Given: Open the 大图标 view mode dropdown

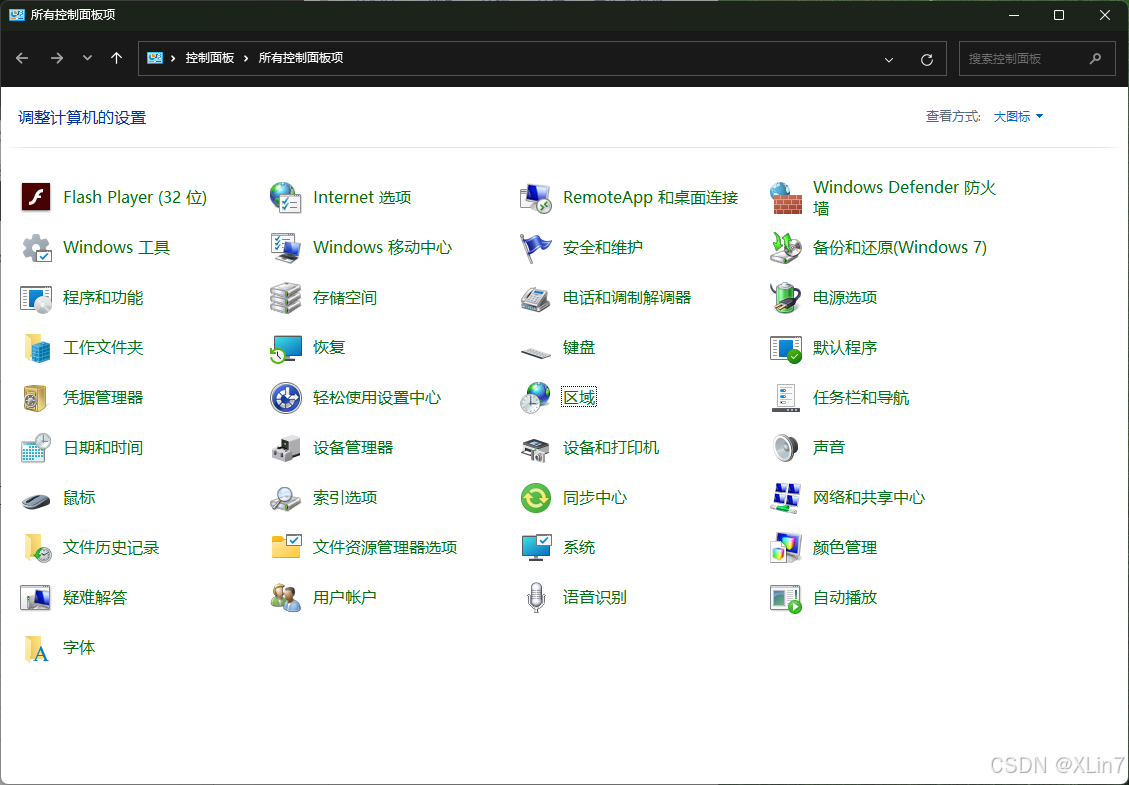Looking at the screenshot, I should pos(1018,117).
